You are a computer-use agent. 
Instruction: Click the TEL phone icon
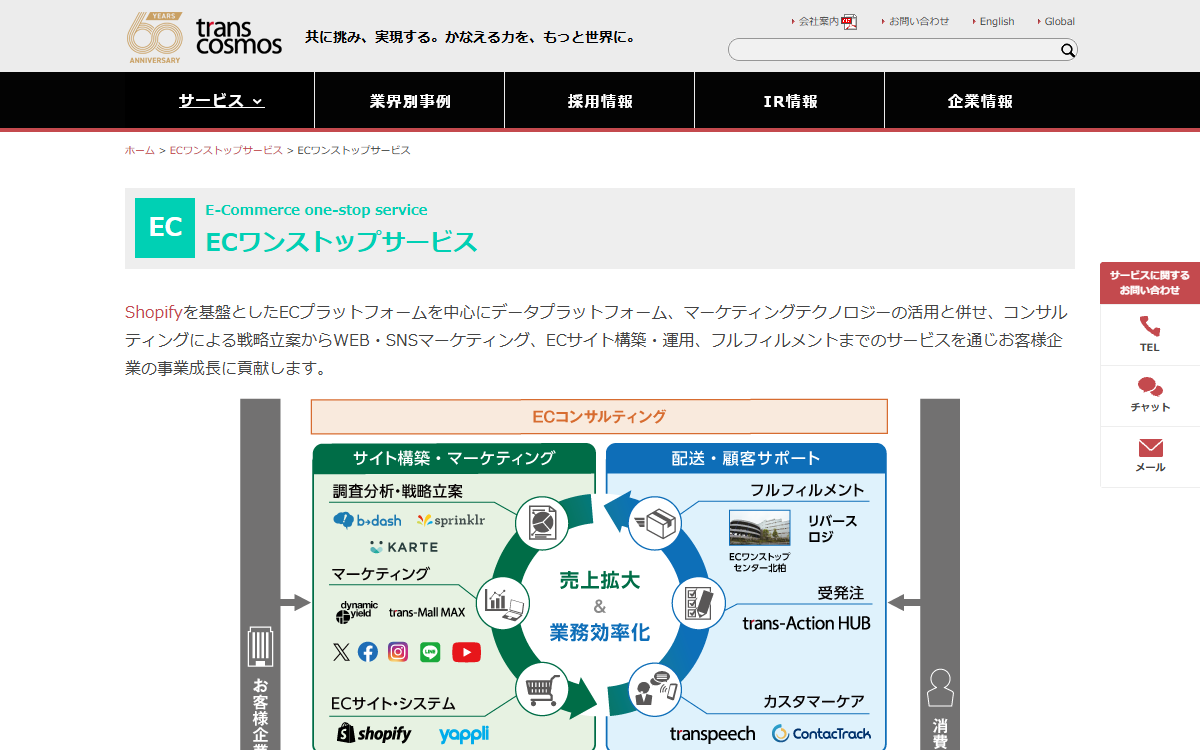pos(1150,326)
